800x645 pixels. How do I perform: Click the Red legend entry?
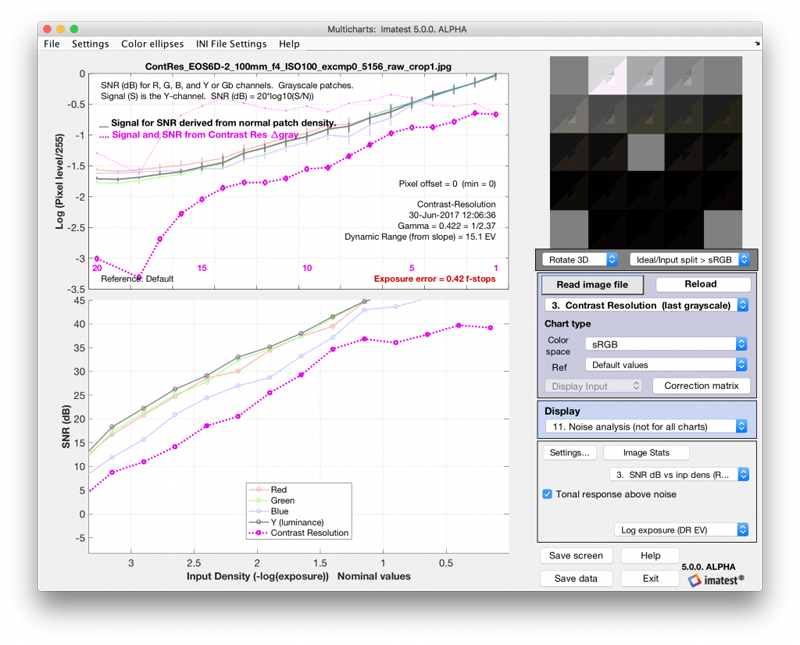(x=267, y=489)
